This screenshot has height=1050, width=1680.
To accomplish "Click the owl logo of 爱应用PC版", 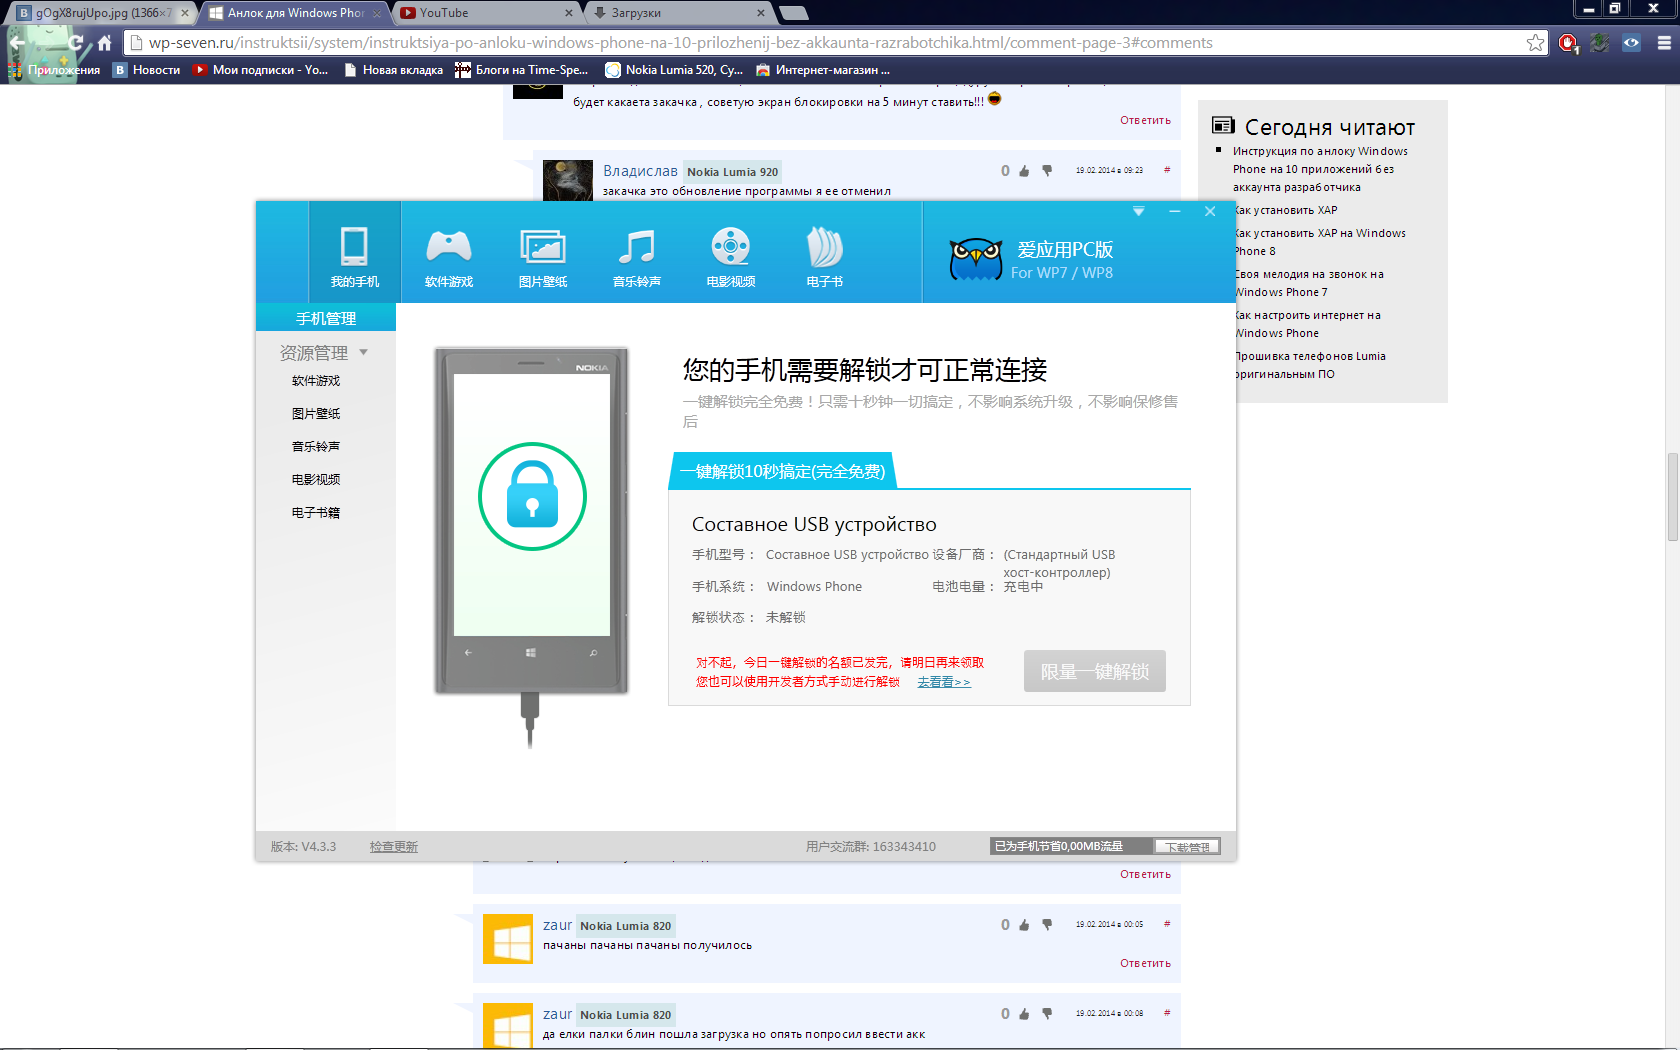I will click(975, 260).
